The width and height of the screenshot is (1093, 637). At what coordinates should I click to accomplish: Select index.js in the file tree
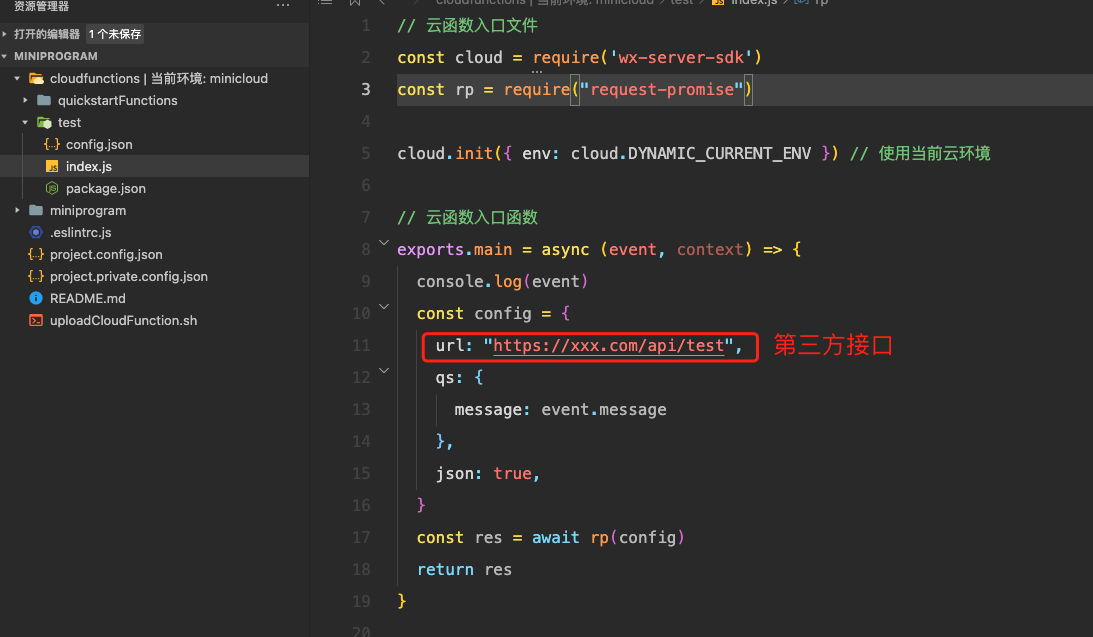[x=89, y=167]
